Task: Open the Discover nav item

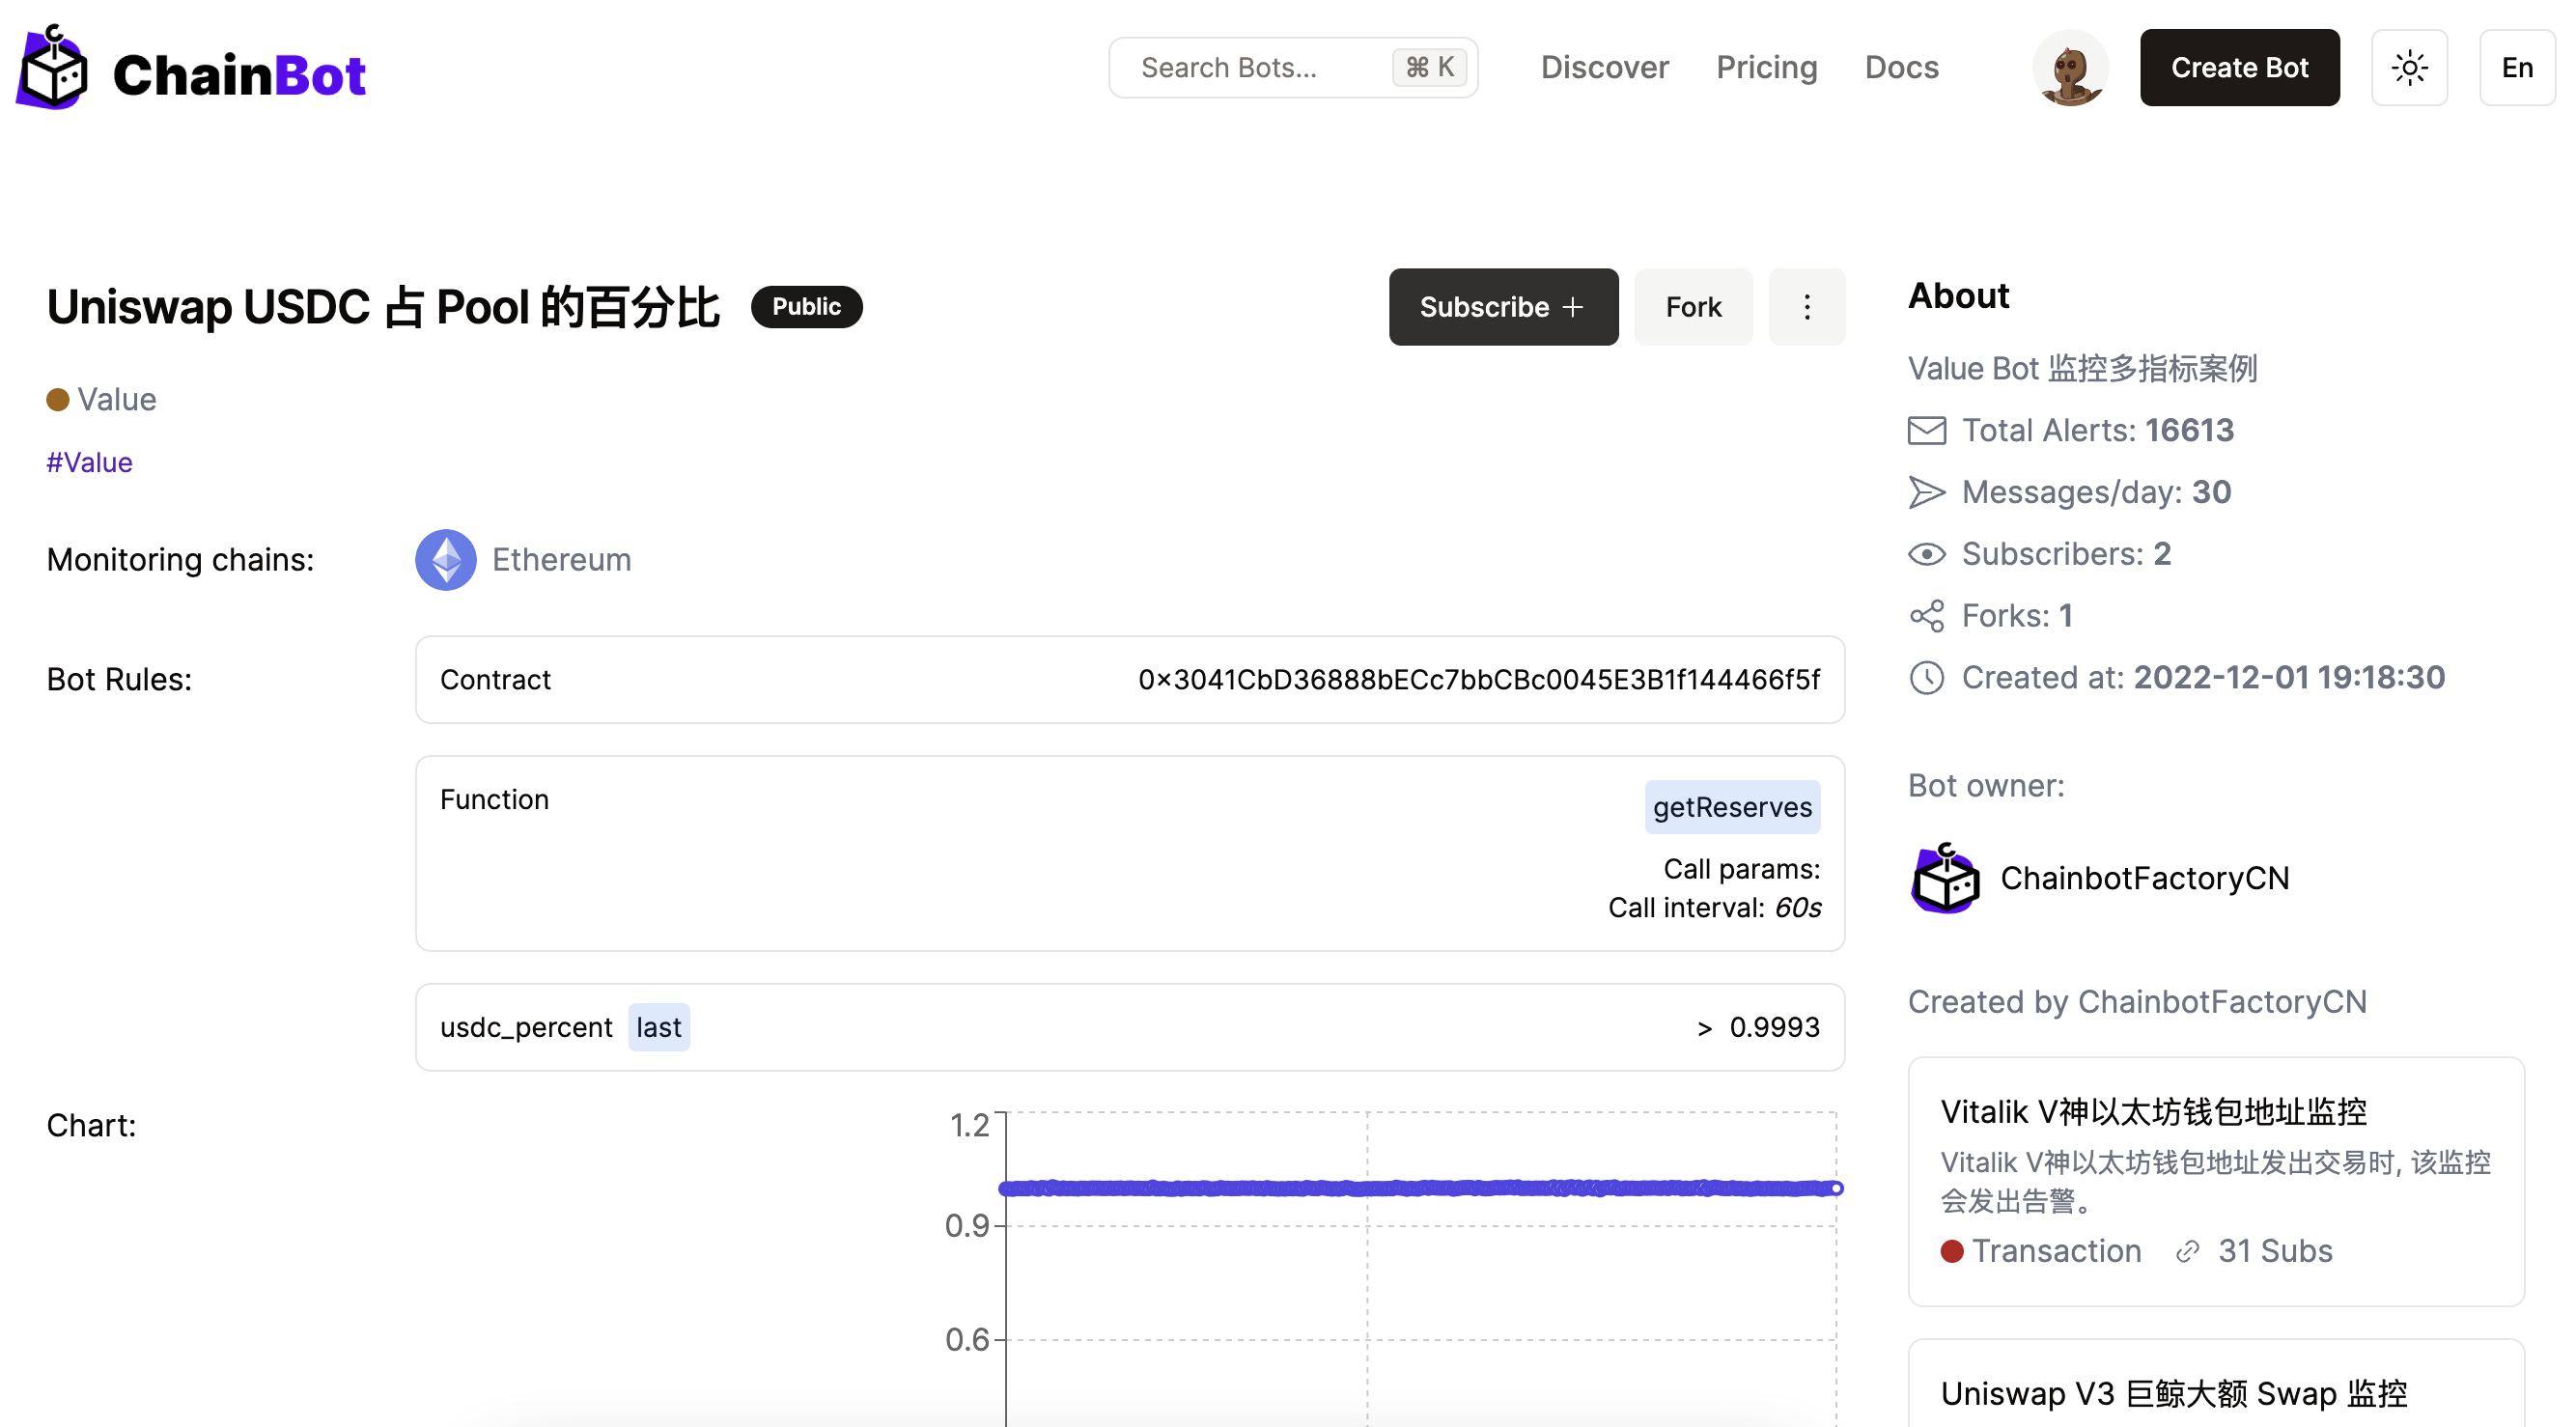Action: point(1603,68)
